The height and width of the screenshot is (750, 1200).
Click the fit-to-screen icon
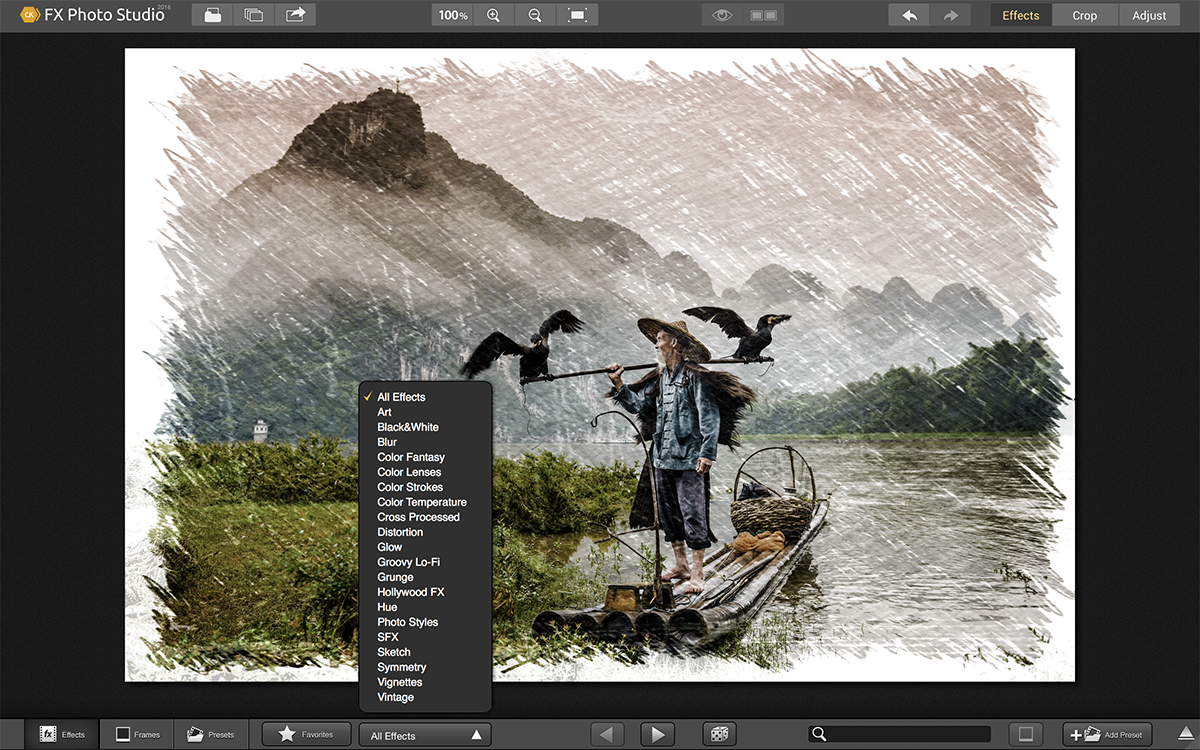tap(577, 15)
